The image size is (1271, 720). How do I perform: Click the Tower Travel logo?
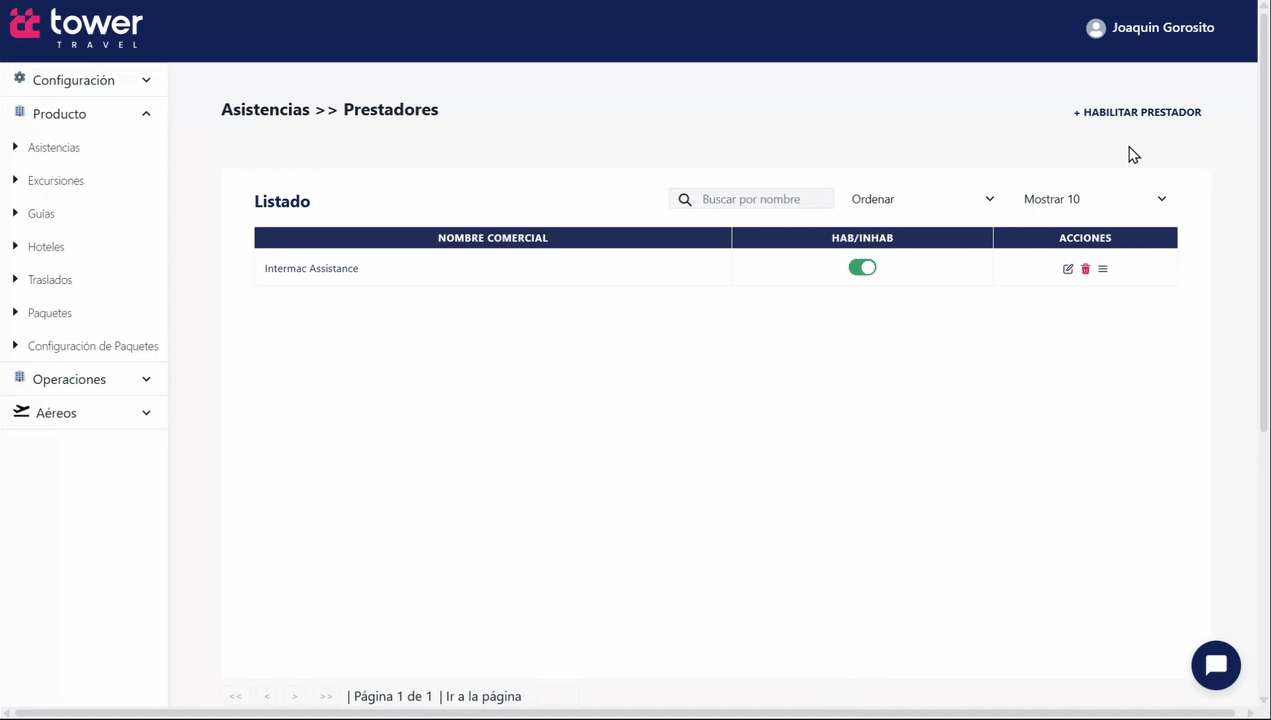(x=76, y=28)
